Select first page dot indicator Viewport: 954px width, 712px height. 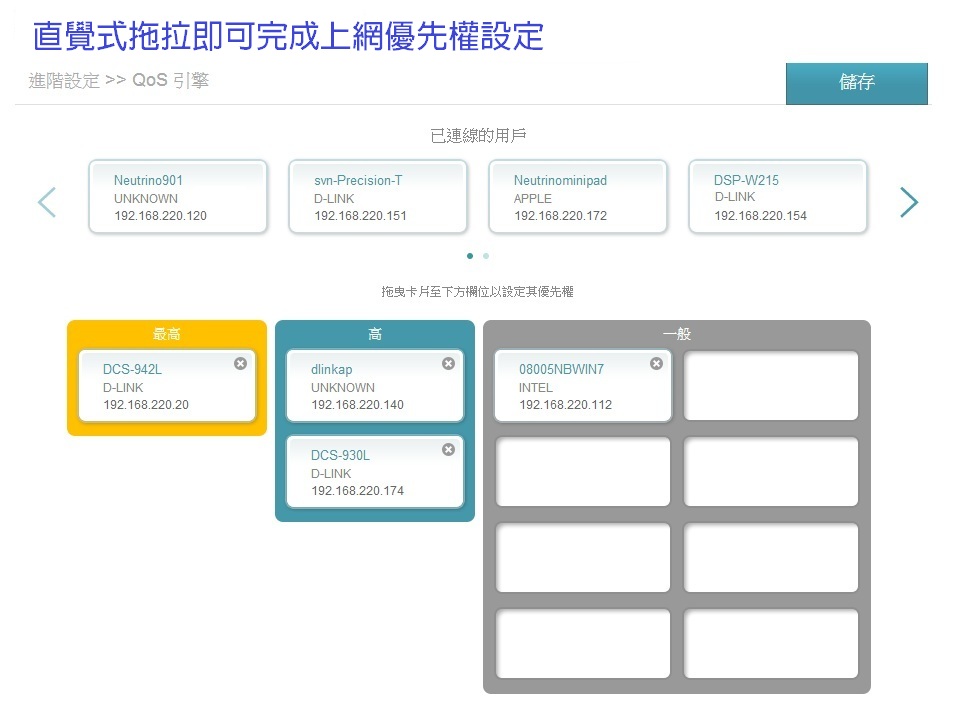[470, 256]
